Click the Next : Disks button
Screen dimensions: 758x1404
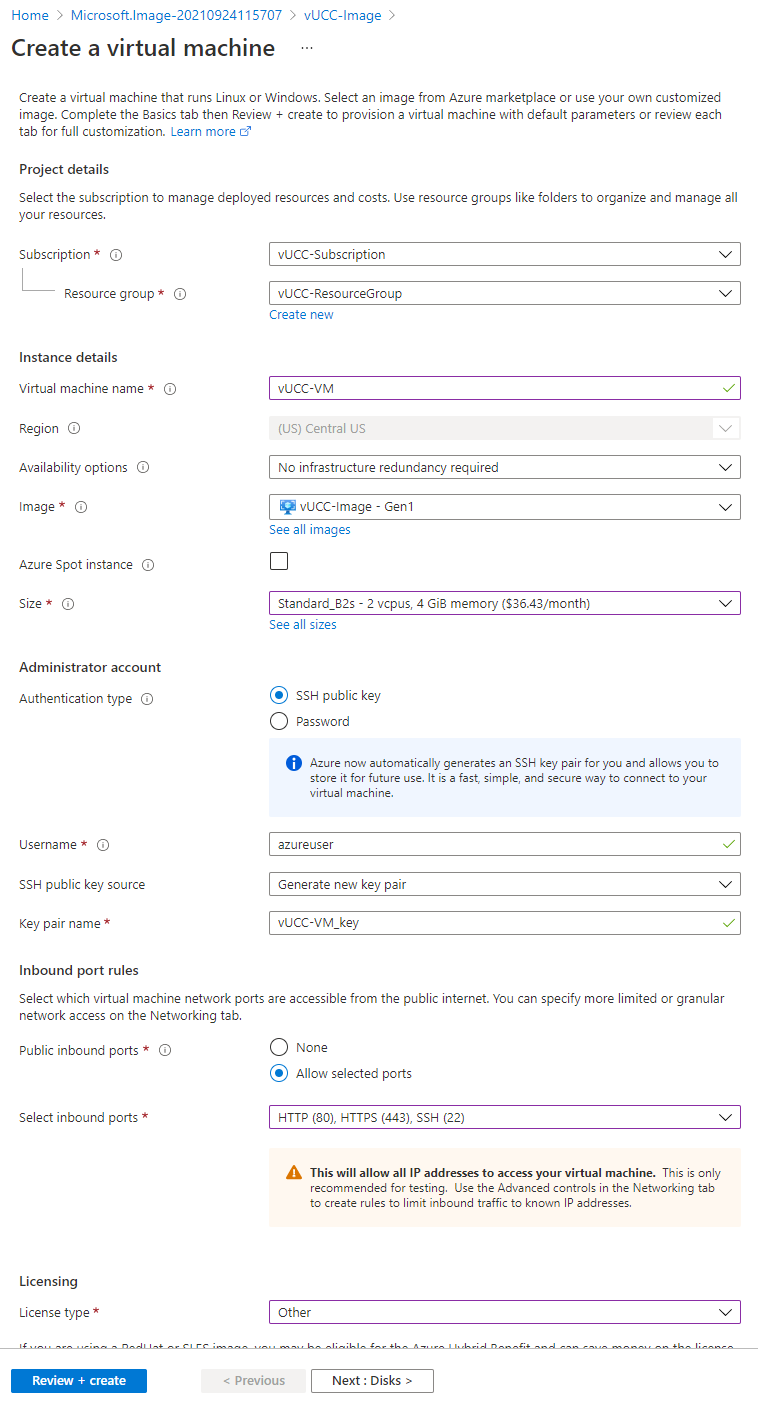372,1381
